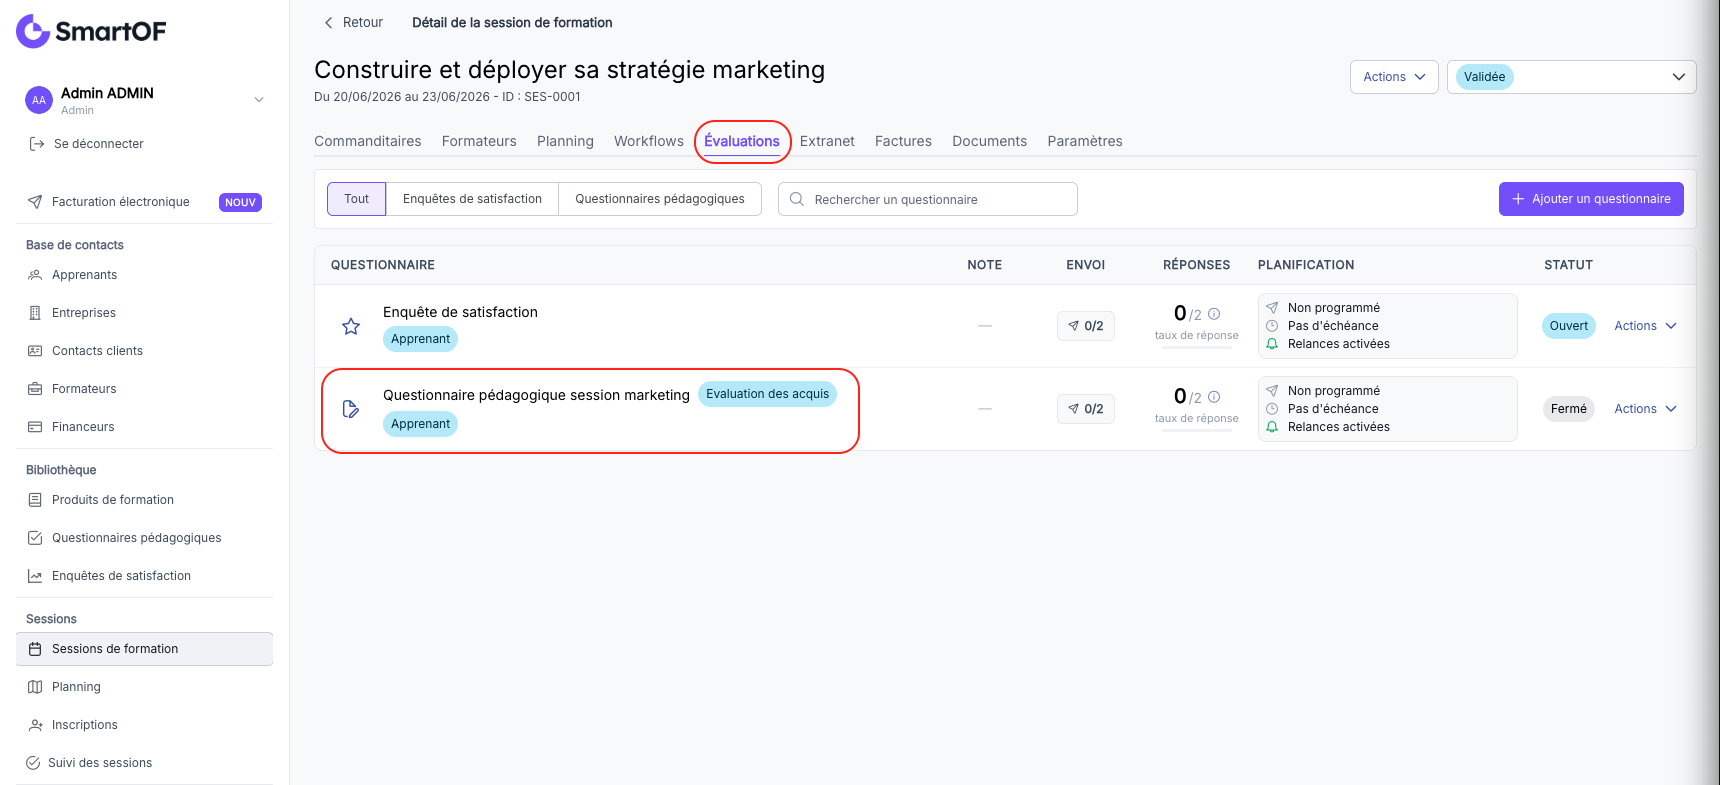
Task: Filter by Enquêtes de satisfaction
Action: [472, 199]
